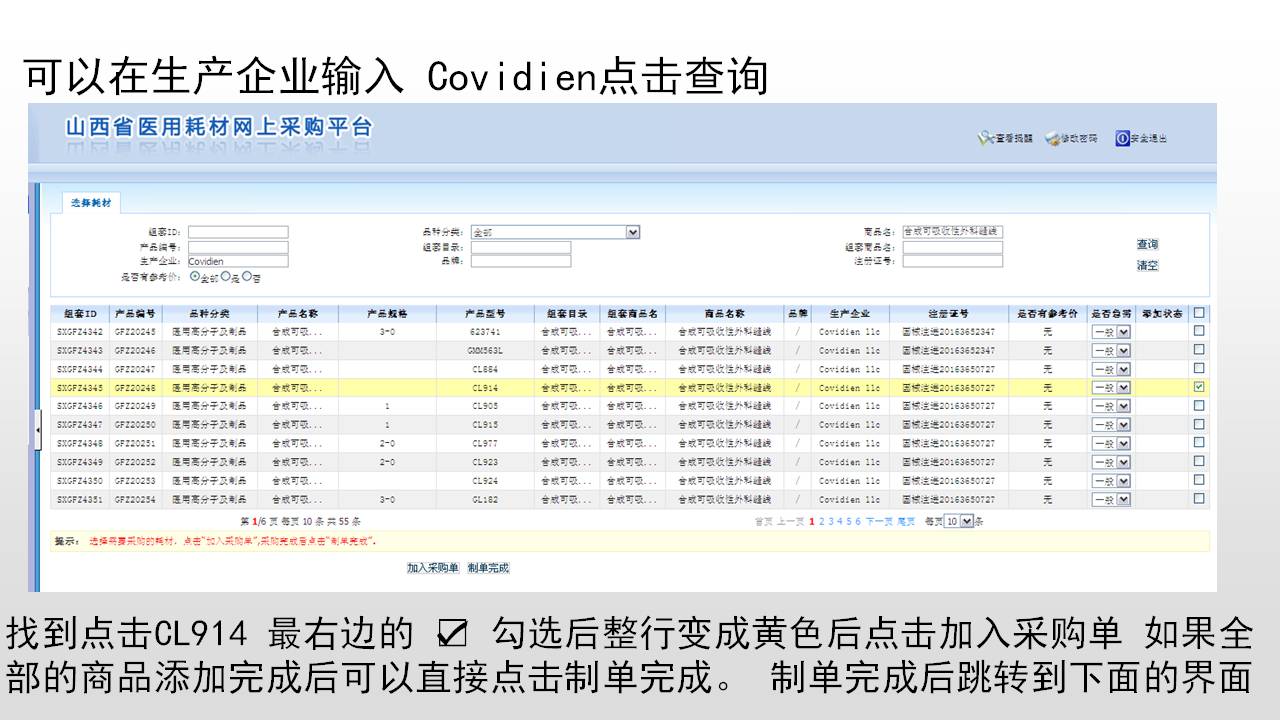1280x720 pixels.
Task: Open 是否急需 dropdown on the CL914 row
Action: point(1123,387)
